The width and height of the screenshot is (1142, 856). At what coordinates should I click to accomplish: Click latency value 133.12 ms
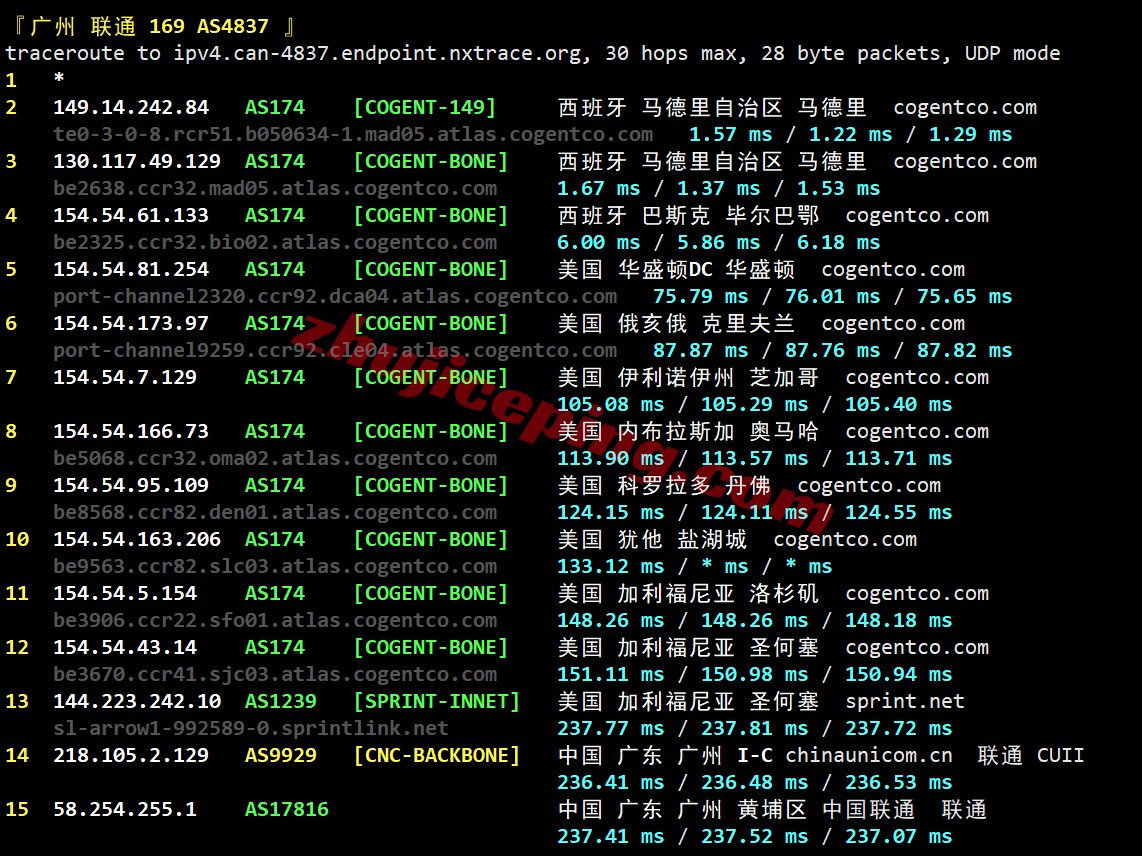(x=611, y=566)
